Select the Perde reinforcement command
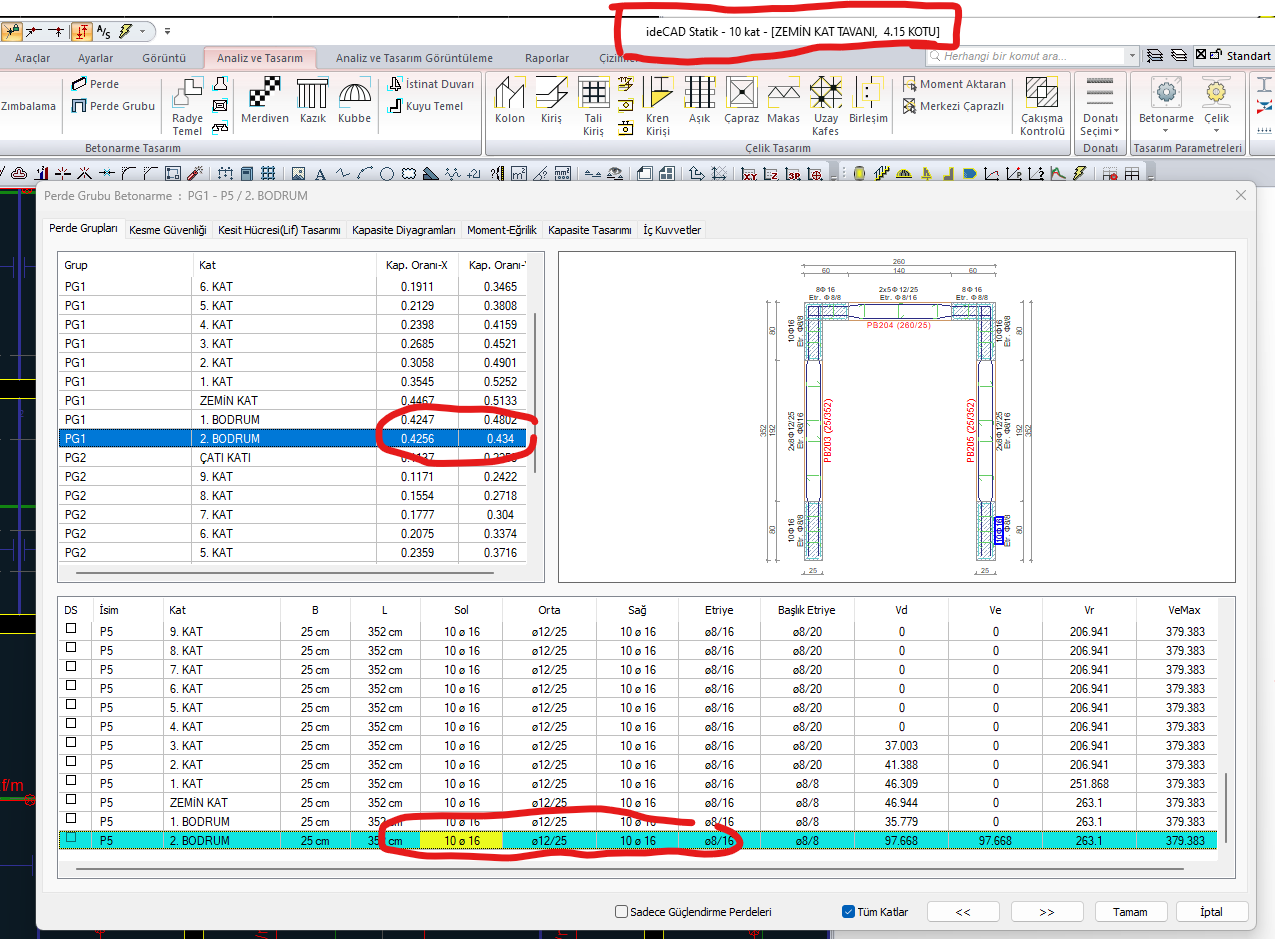The width and height of the screenshot is (1275, 939). 96,84
